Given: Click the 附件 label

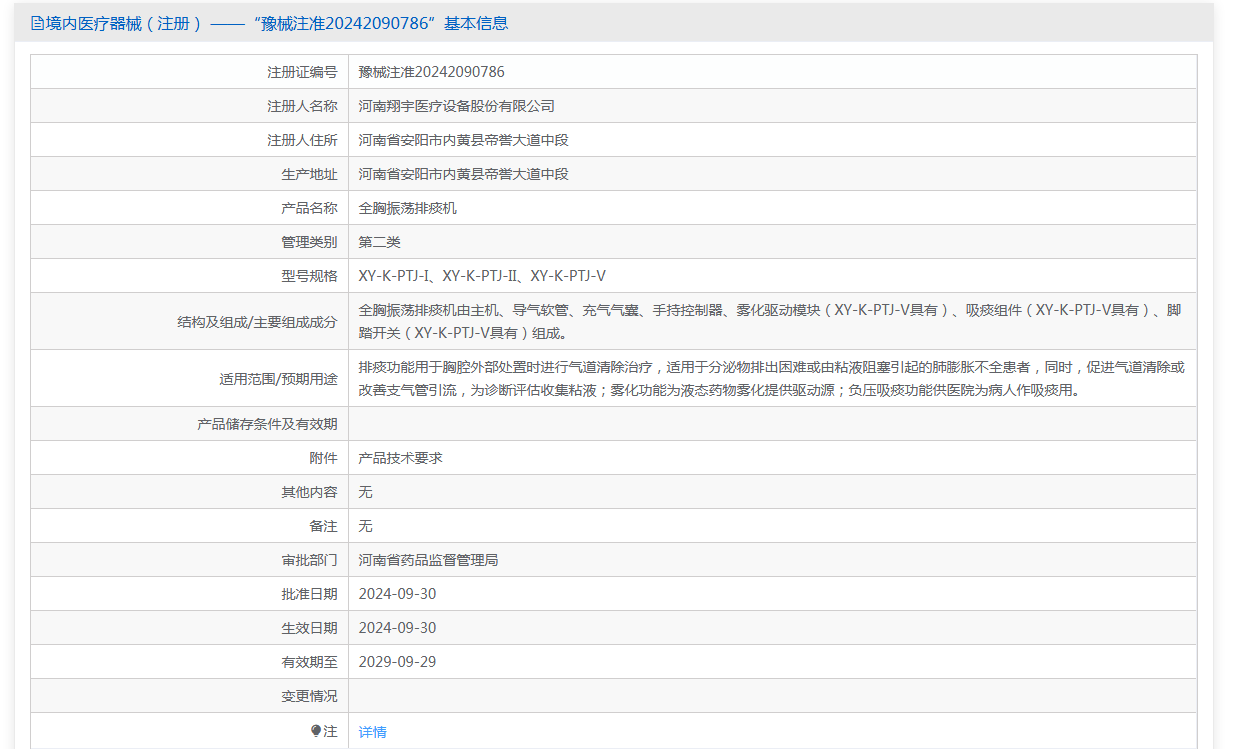Looking at the screenshot, I should coord(323,458).
